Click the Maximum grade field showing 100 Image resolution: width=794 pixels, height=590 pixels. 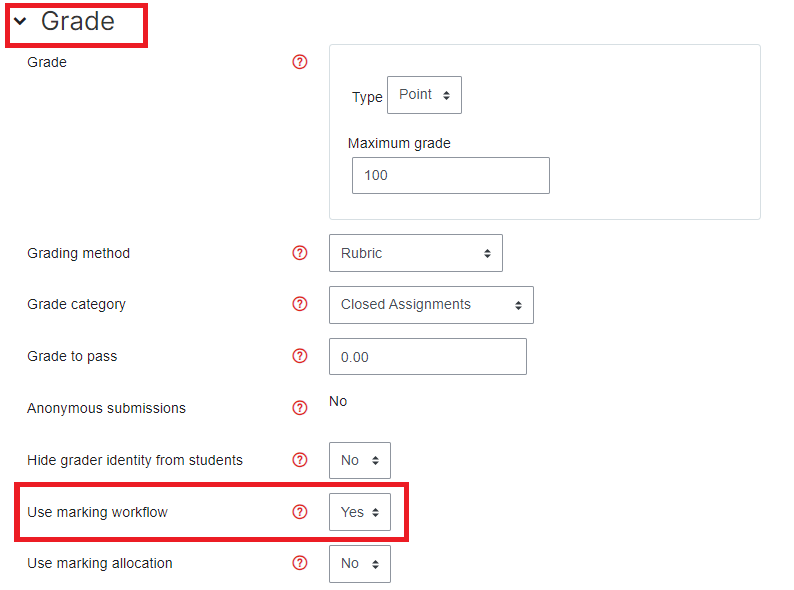pos(451,175)
